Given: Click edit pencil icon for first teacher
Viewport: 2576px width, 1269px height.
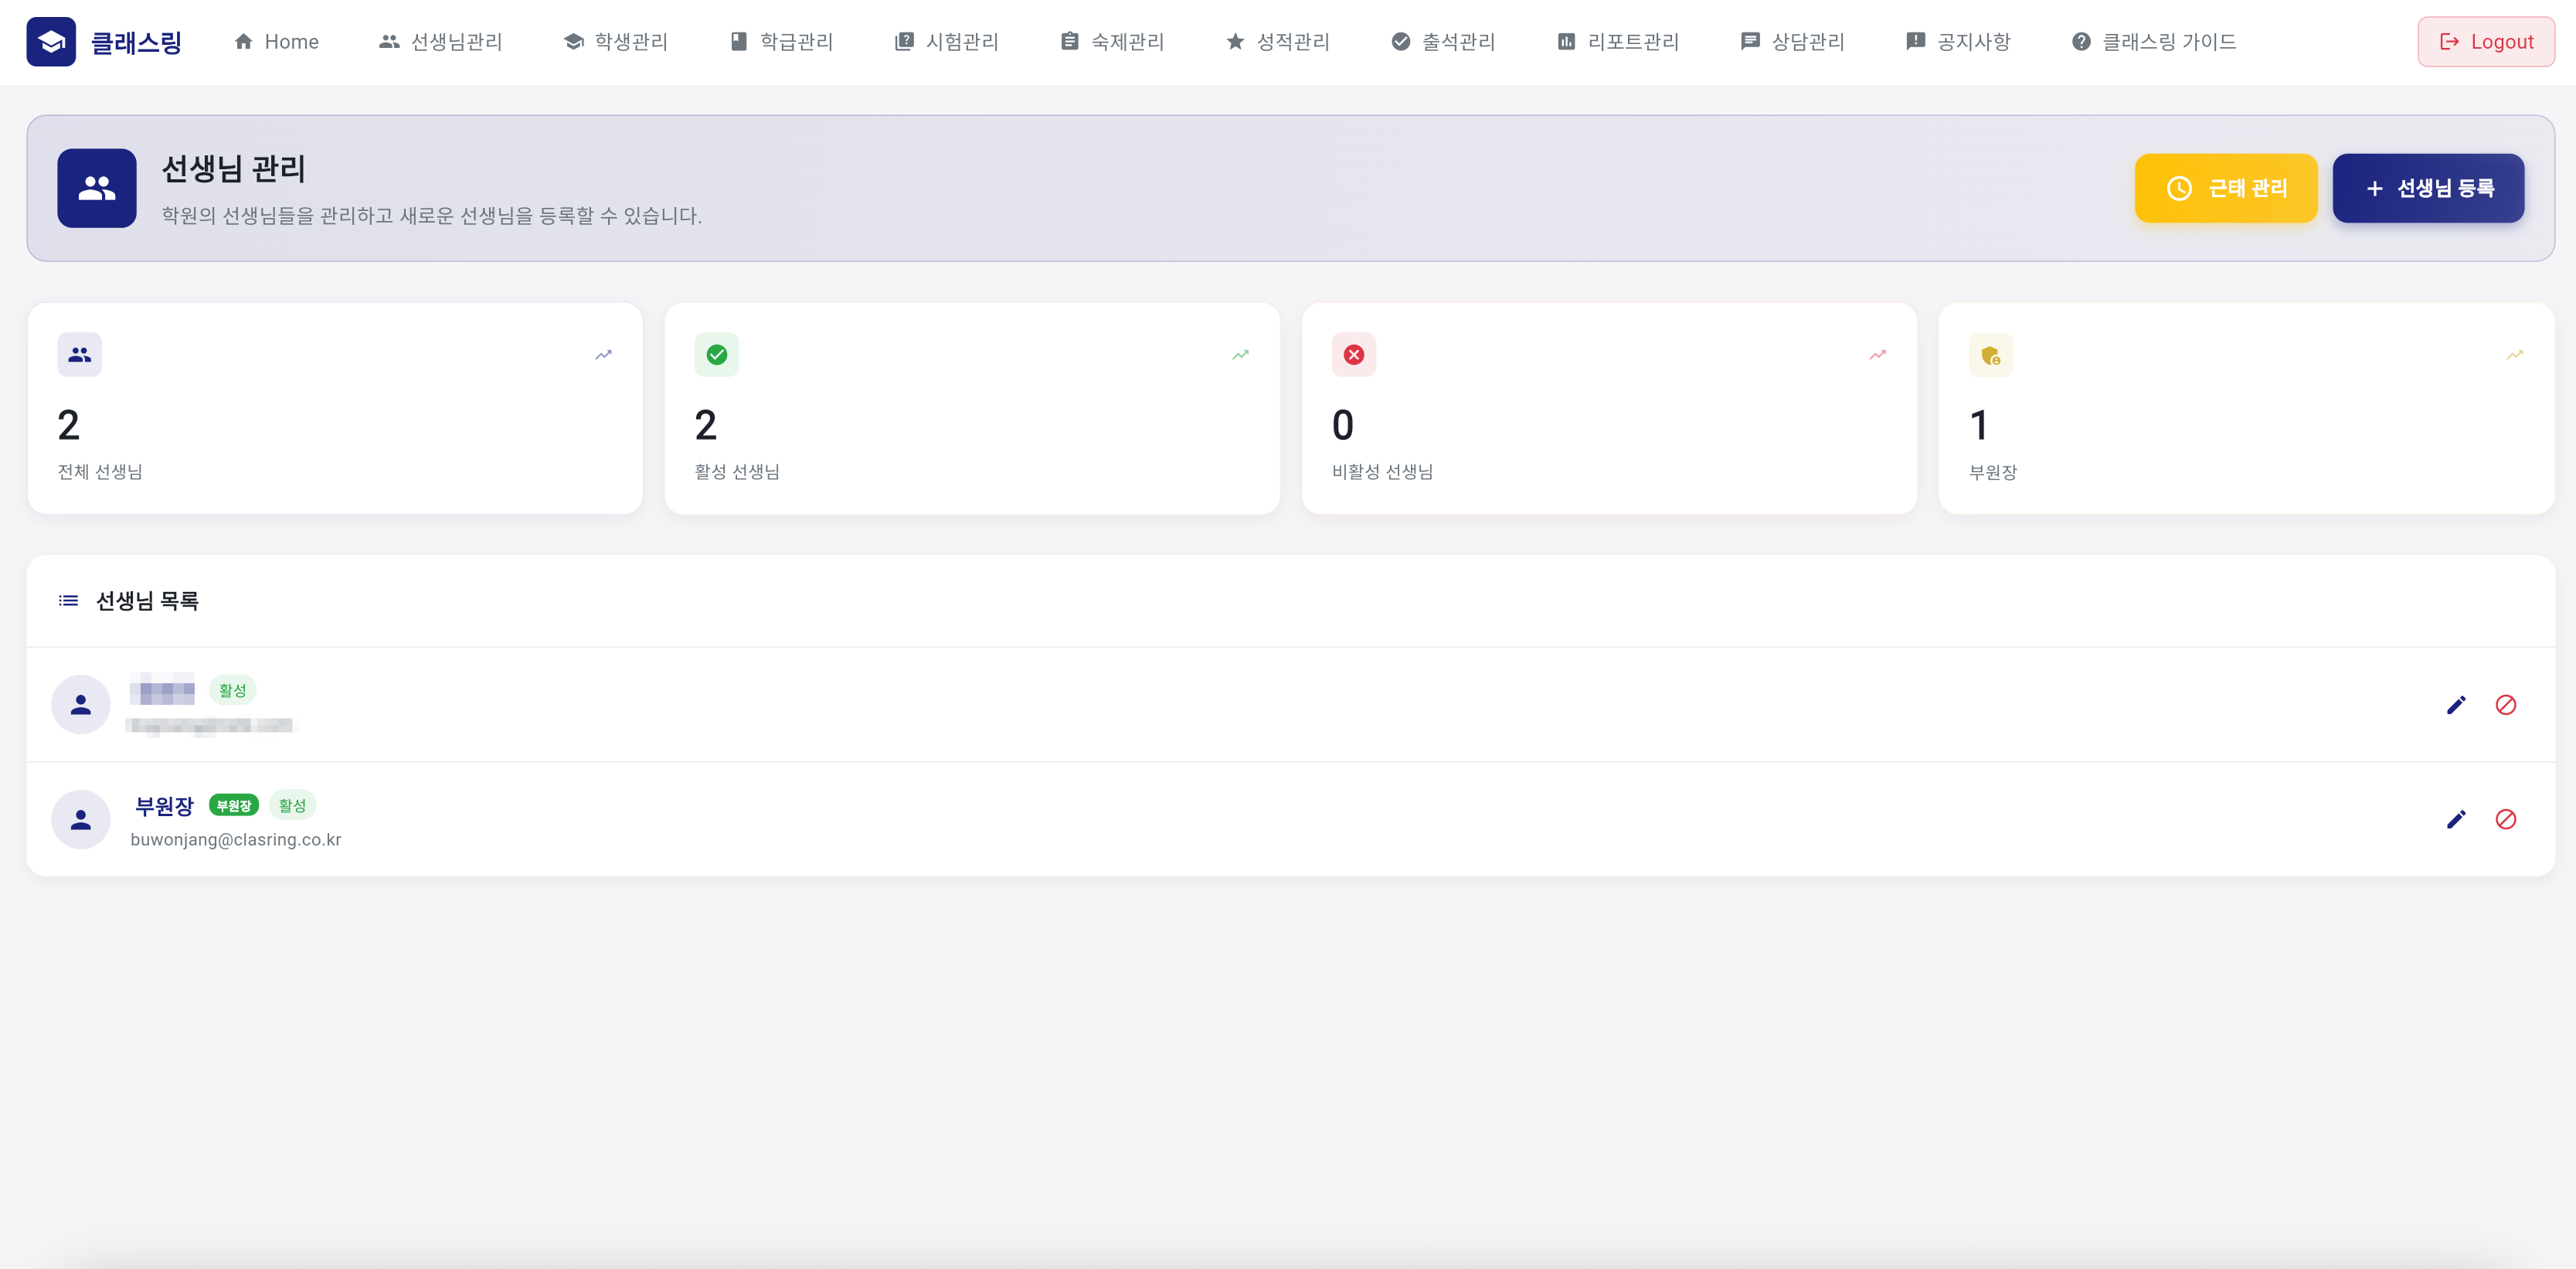Looking at the screenshot, I should click(2456, 705).
